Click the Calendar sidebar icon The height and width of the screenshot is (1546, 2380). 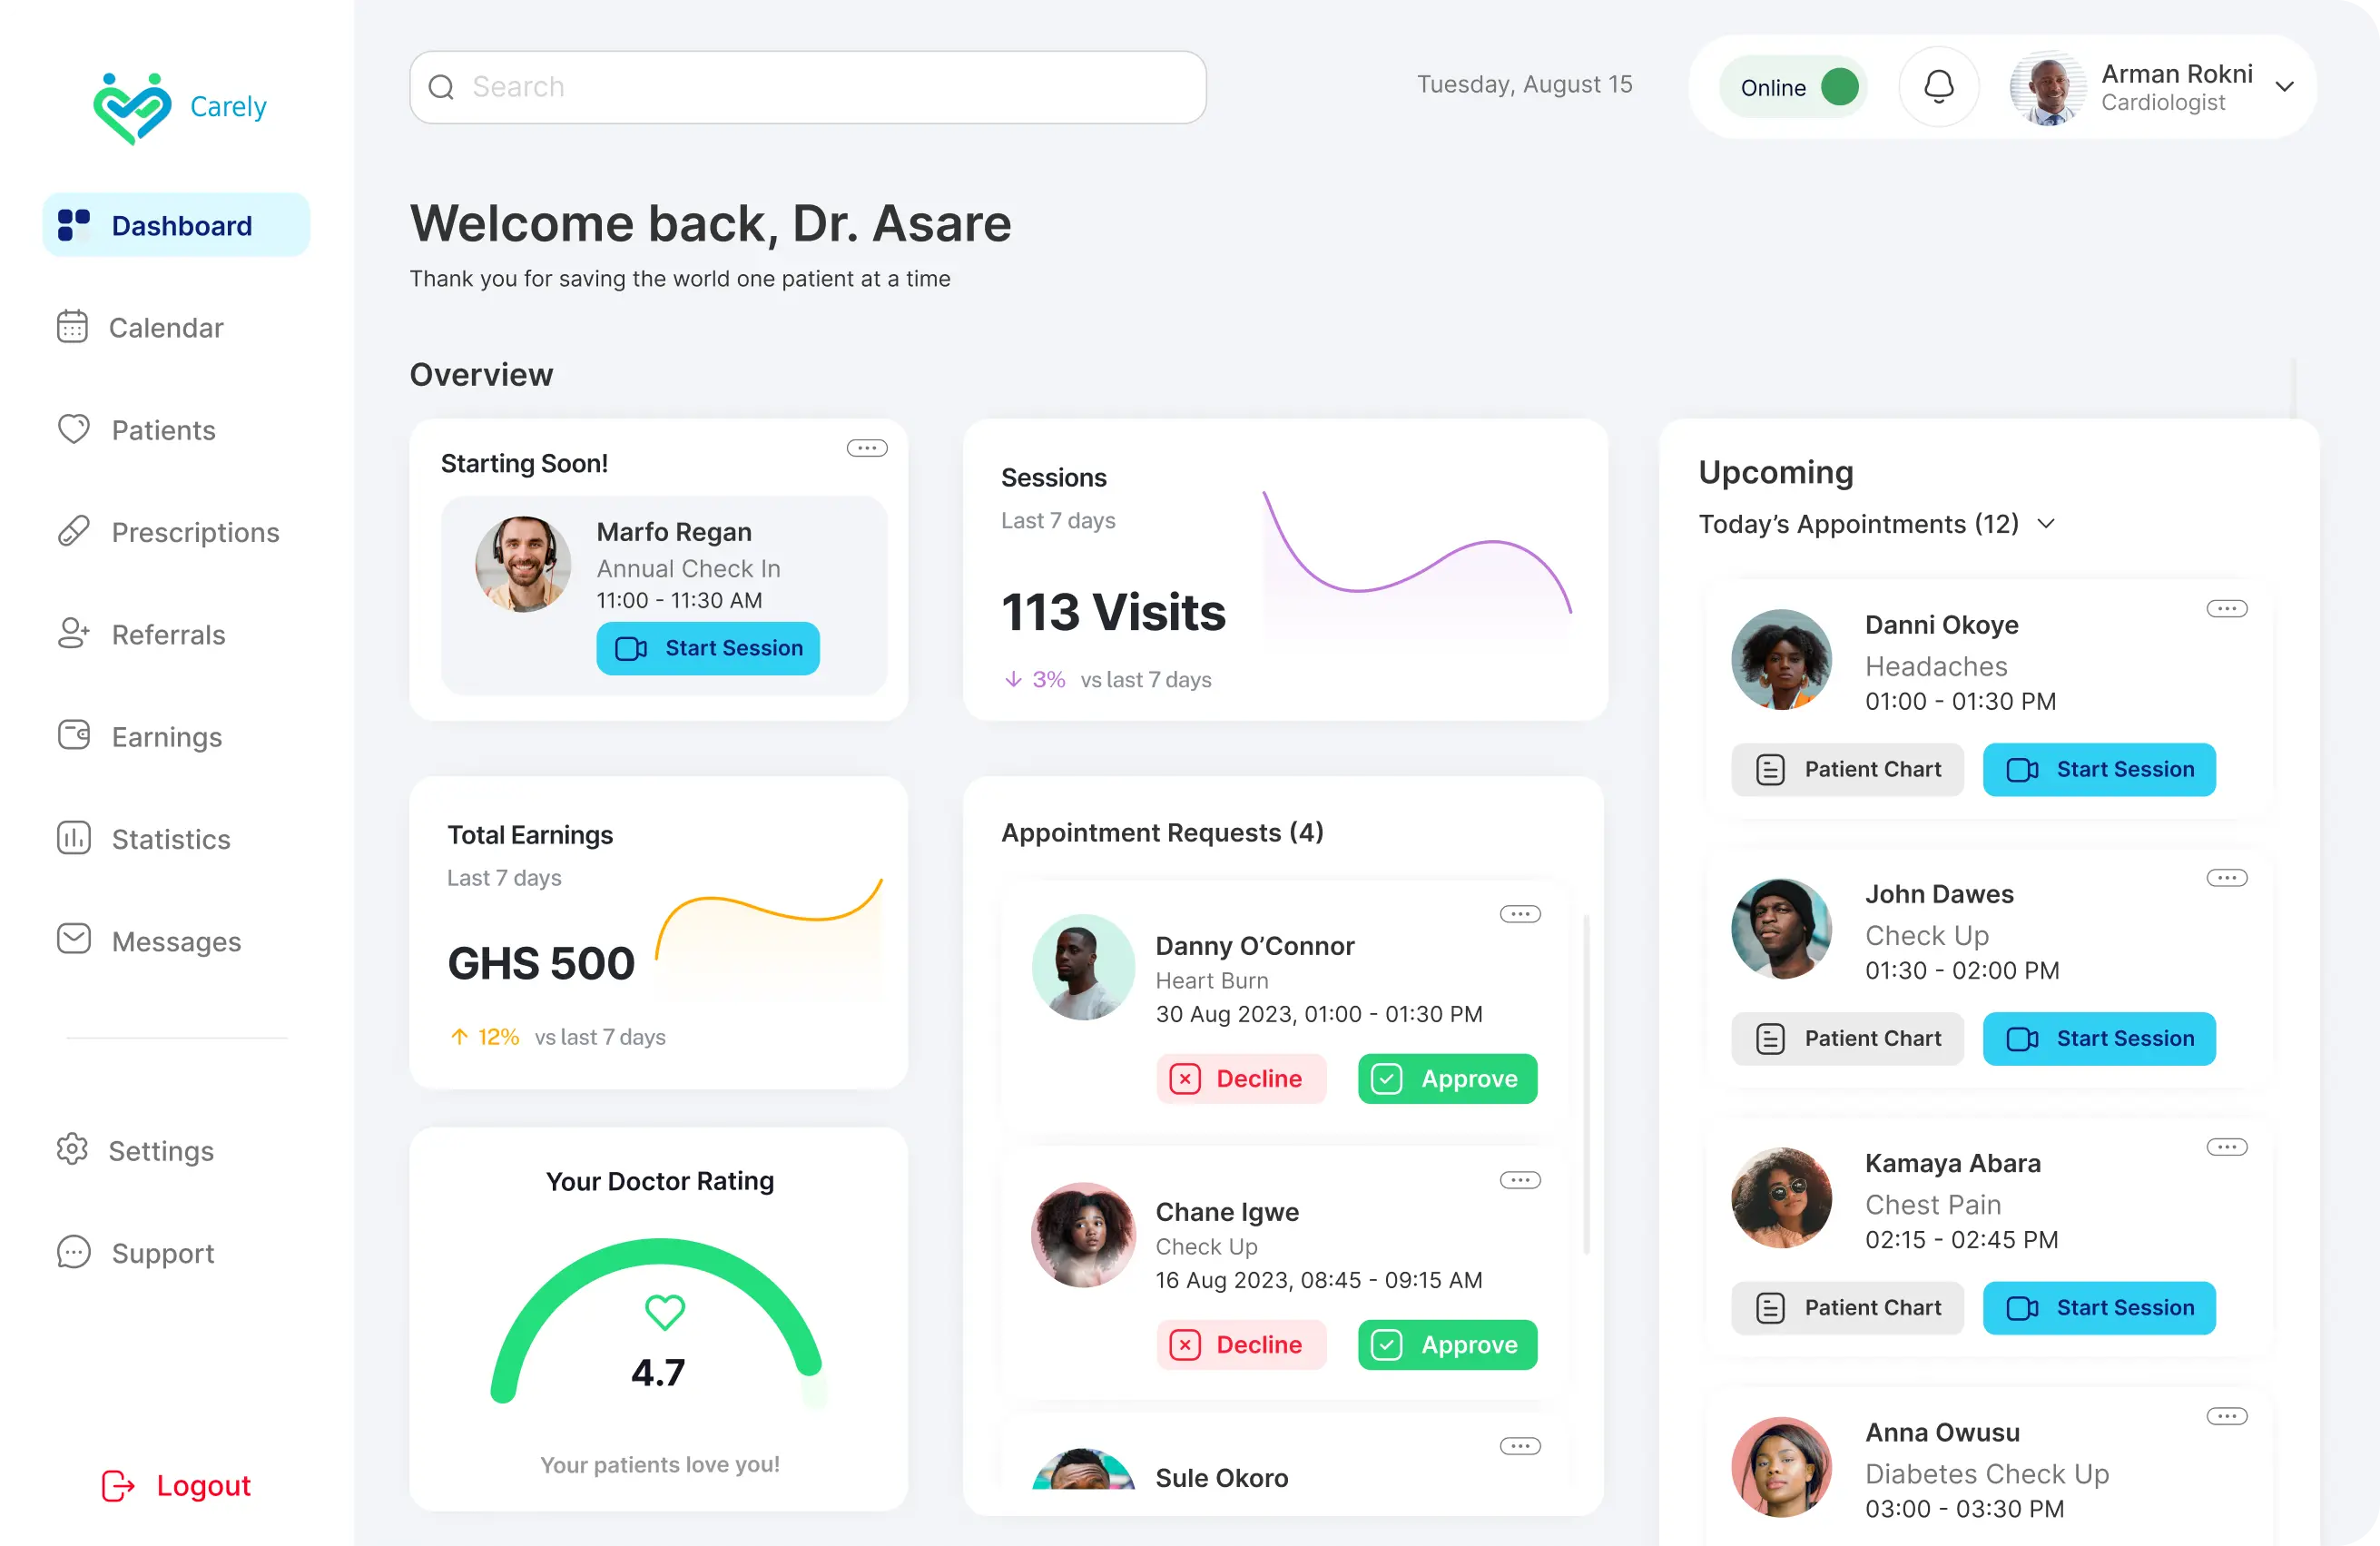tap(72, 326)
